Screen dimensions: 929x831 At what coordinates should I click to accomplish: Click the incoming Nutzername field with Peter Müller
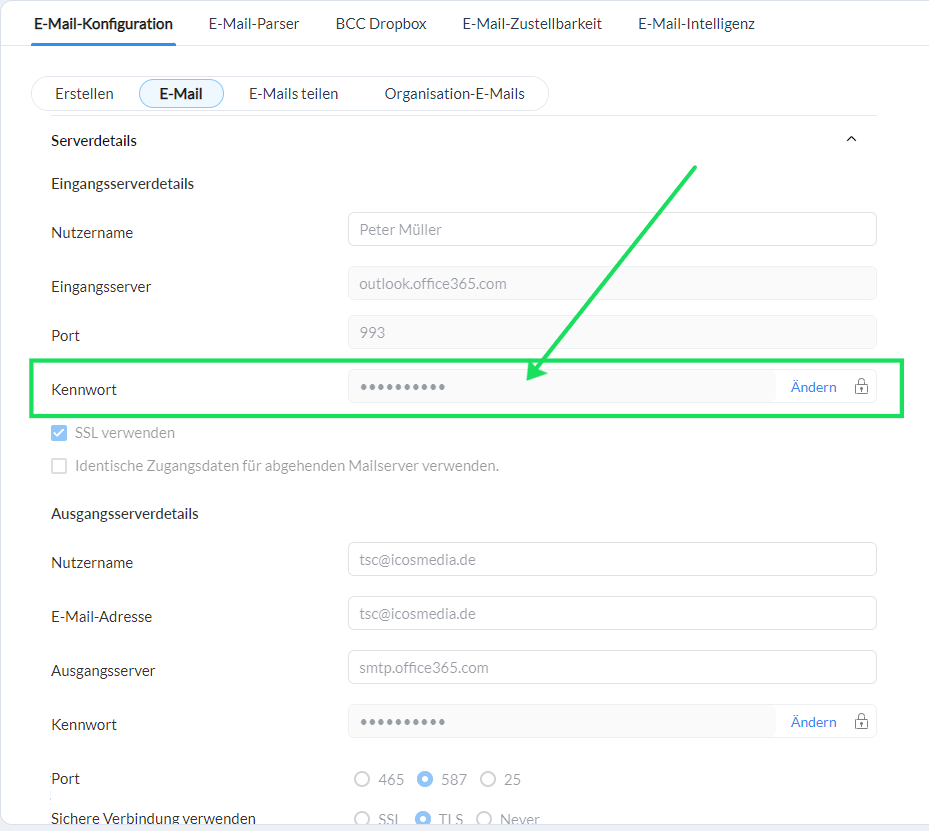coord(612,229)
